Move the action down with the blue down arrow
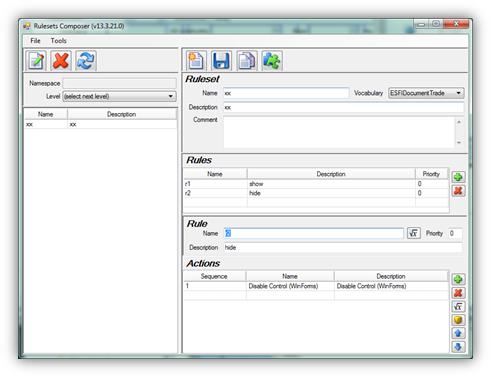Screen dimensions: 491x377 click(x=458, y=347)
